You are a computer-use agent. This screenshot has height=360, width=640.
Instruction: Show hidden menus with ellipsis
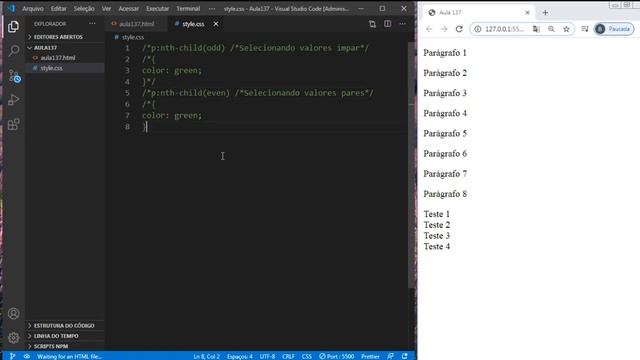[212, 8]
